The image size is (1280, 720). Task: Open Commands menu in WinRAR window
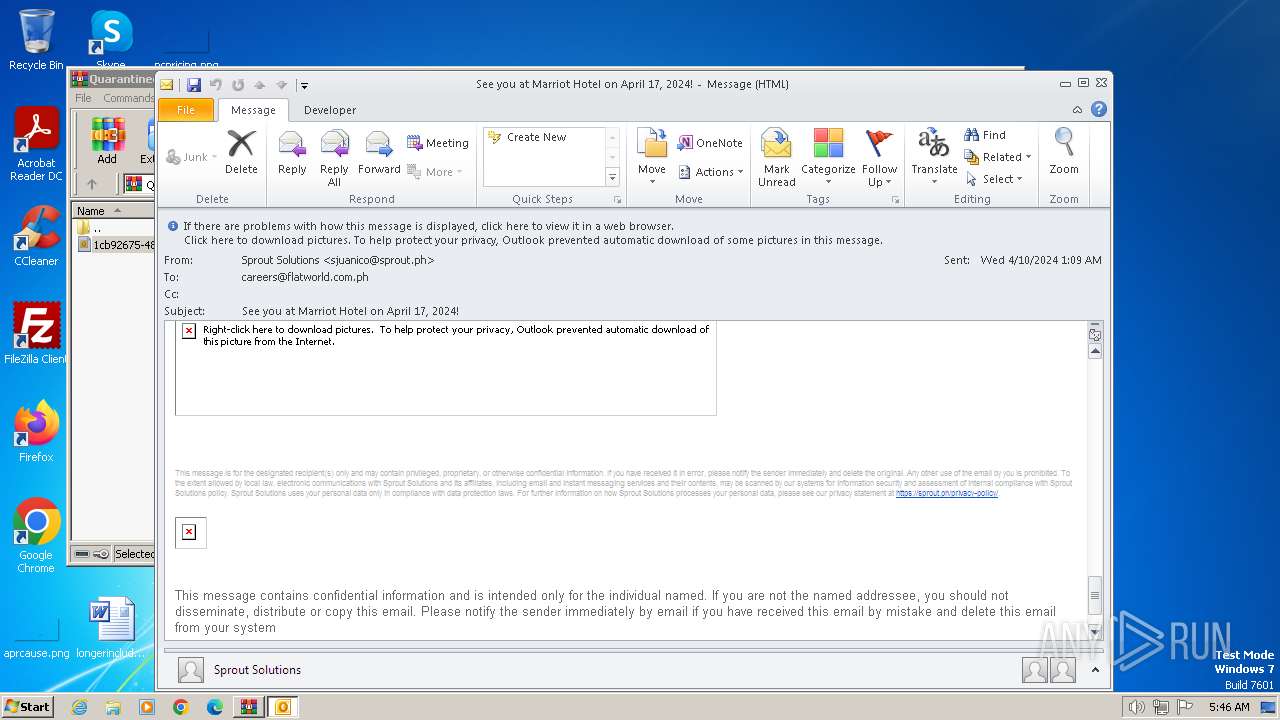tap(129, 98)
